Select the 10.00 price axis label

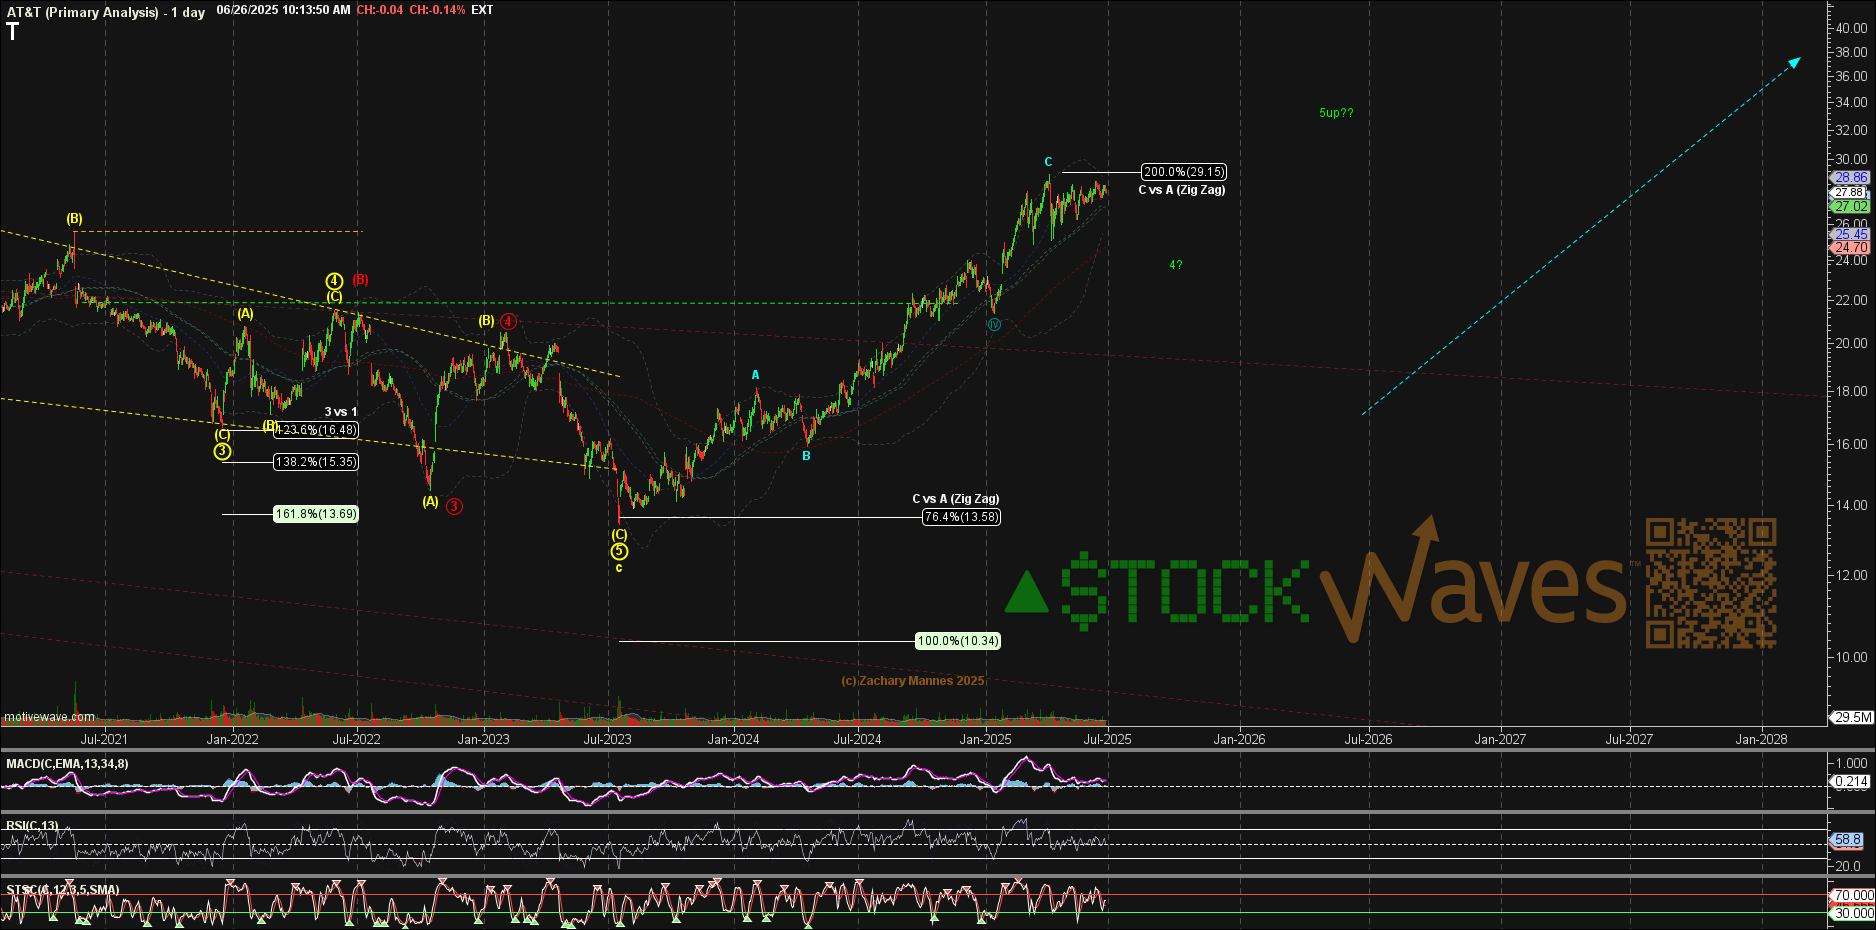point(1852,657)
